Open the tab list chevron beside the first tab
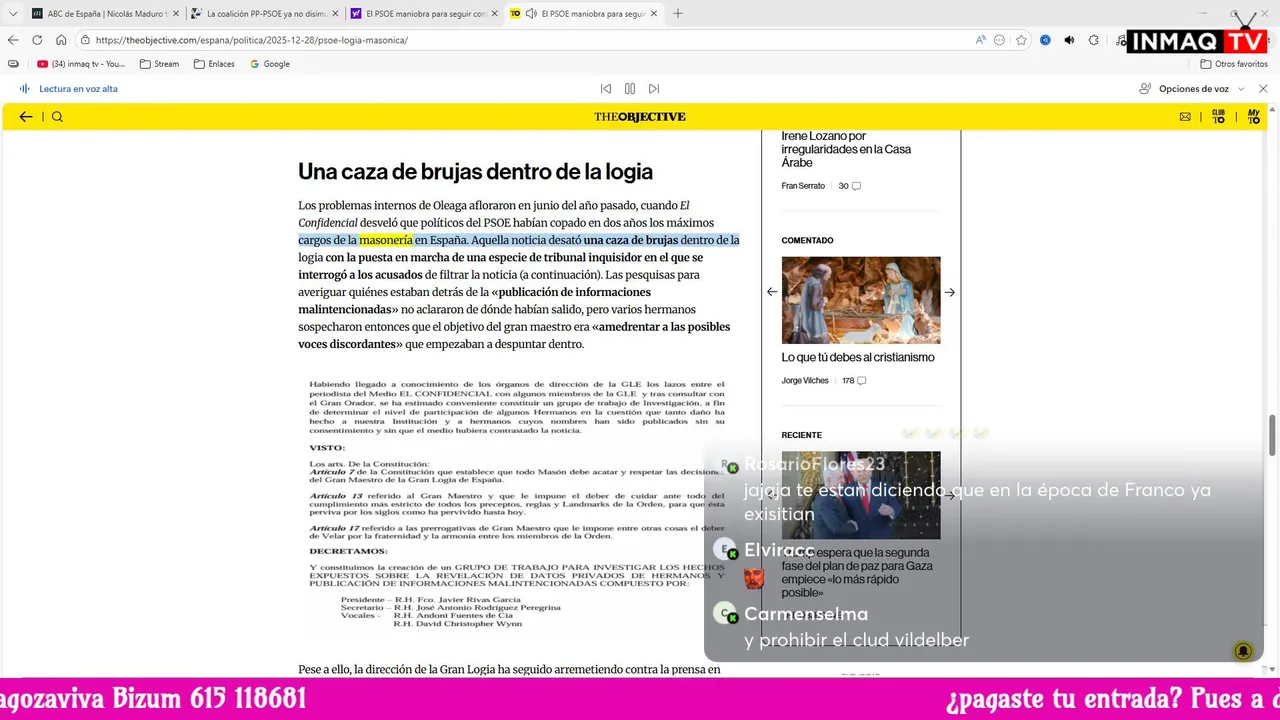 (13, 14)
